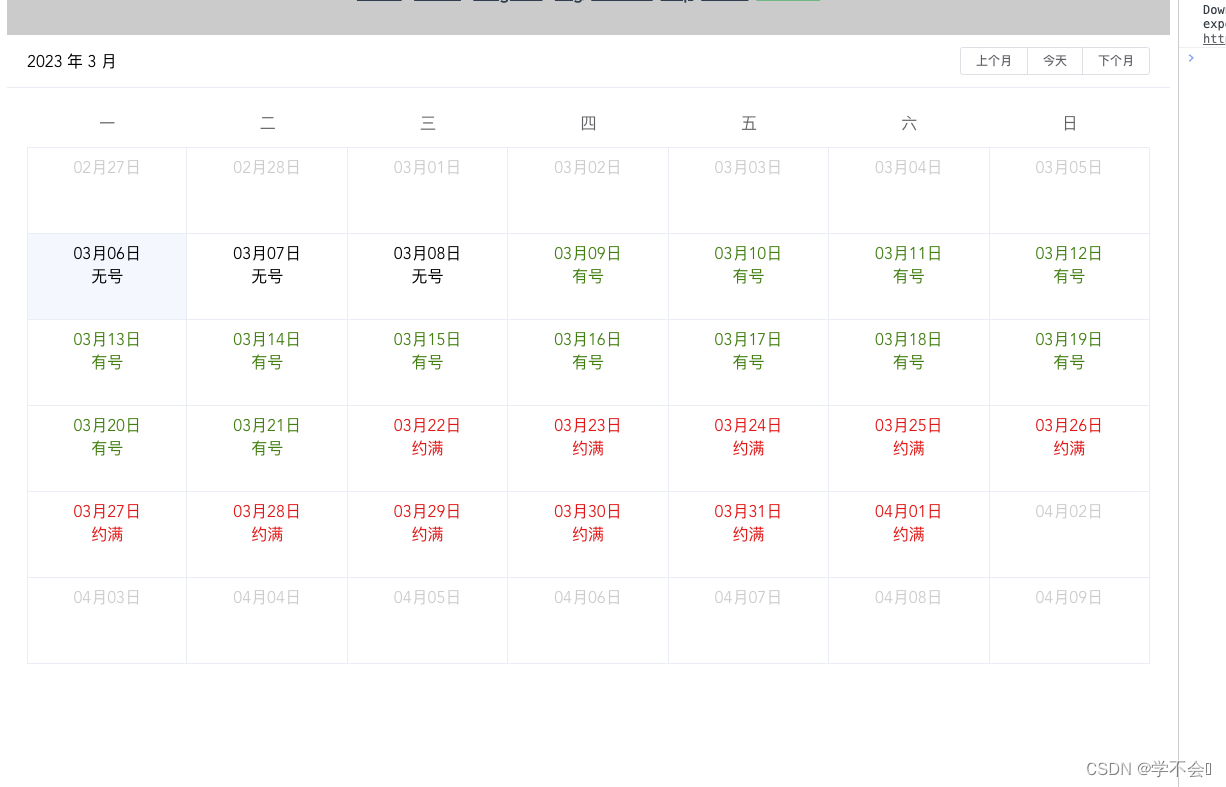The height and width of the screenshot is (787, 1226).
Task: Click the greyed February 27 cell
Action: pos(106,190)
